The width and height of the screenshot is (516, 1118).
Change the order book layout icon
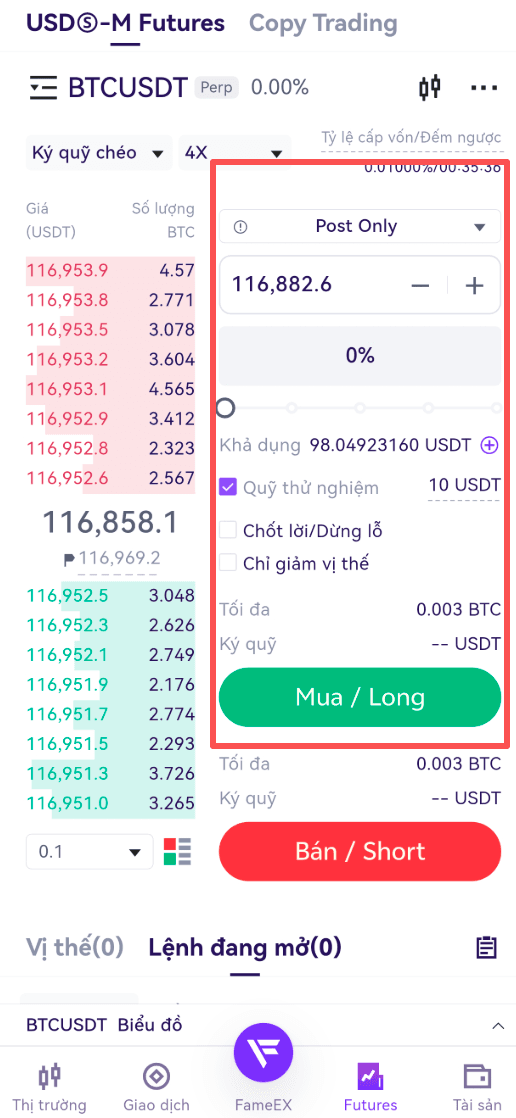[177, 851]
